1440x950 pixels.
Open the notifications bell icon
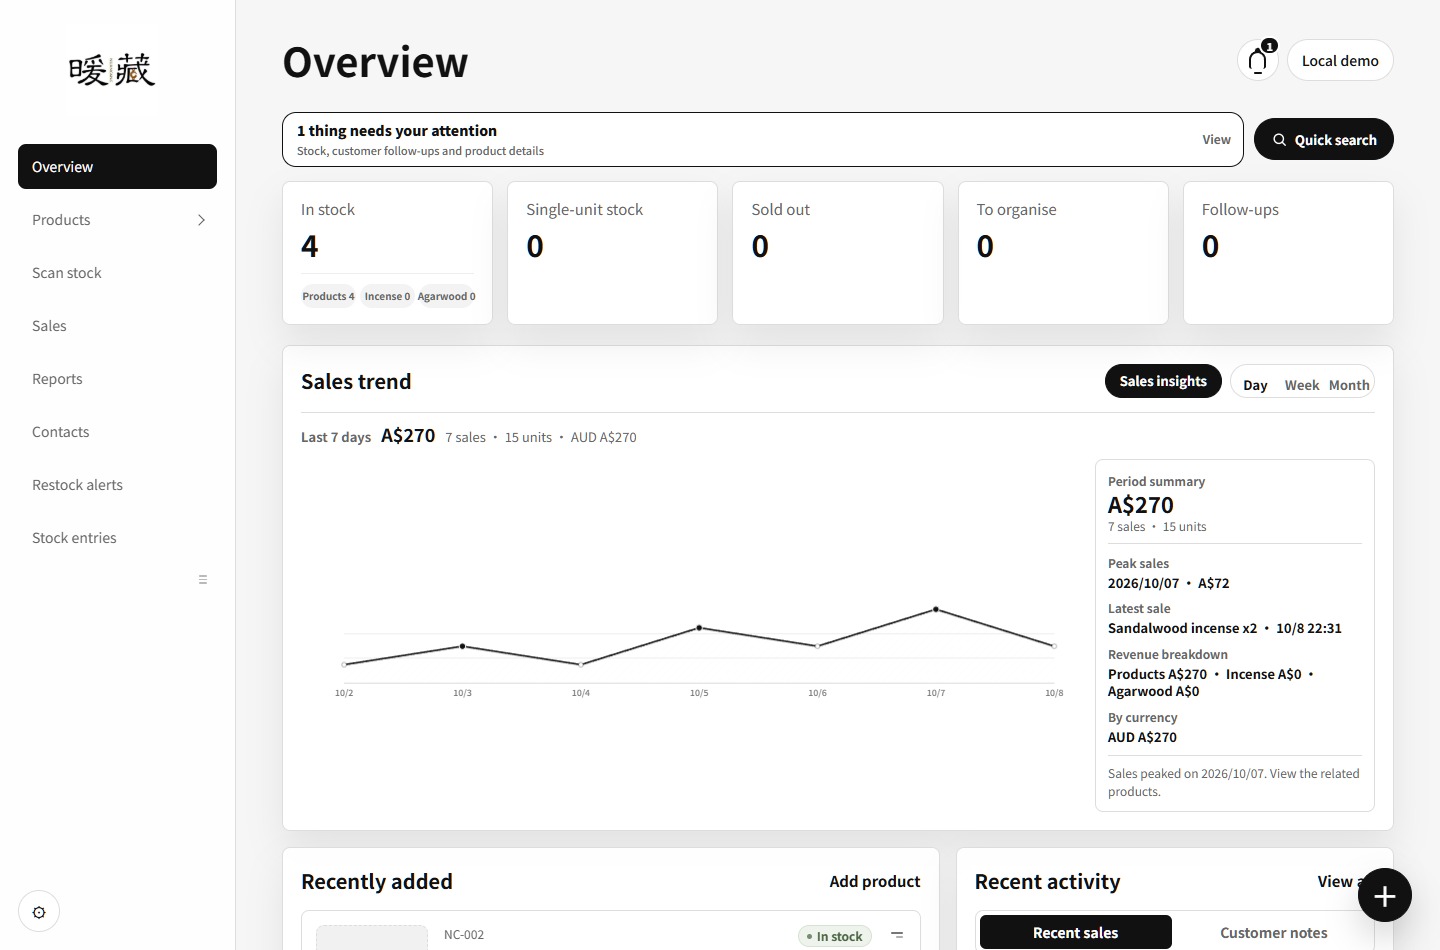[x=1258, y=60]
